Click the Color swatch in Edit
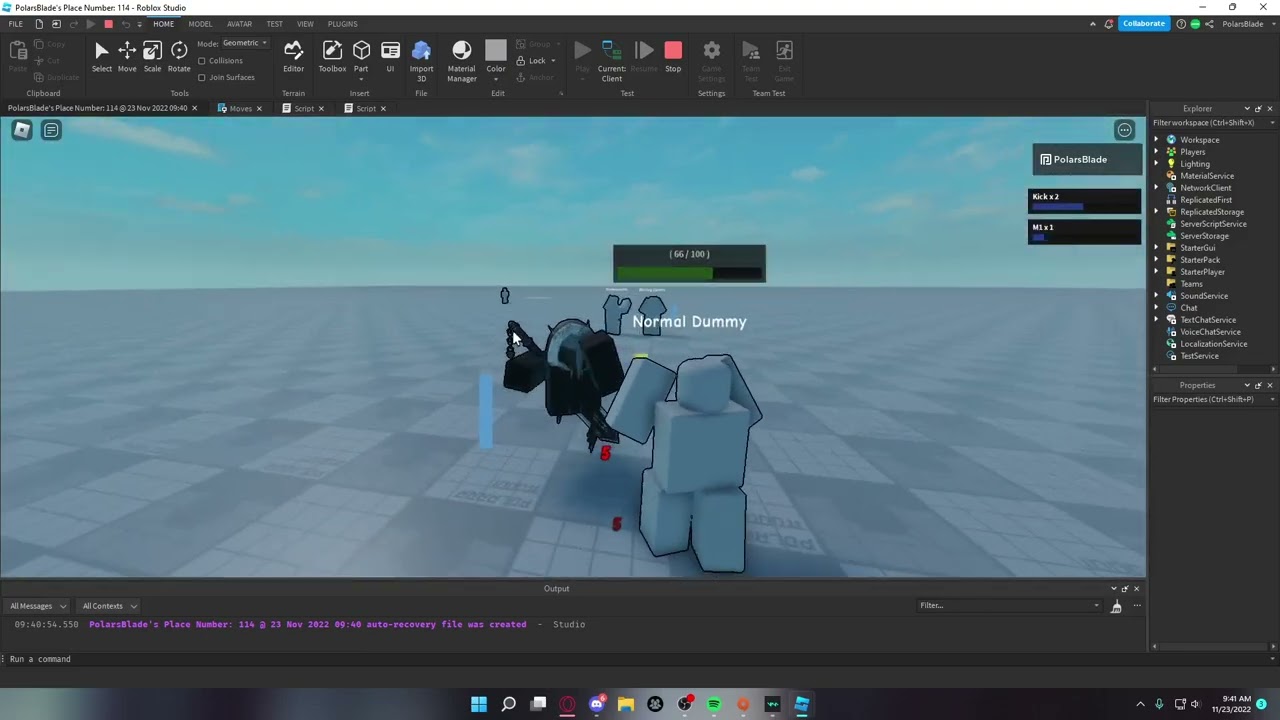1280x720 pixels. tap(496, 51)
